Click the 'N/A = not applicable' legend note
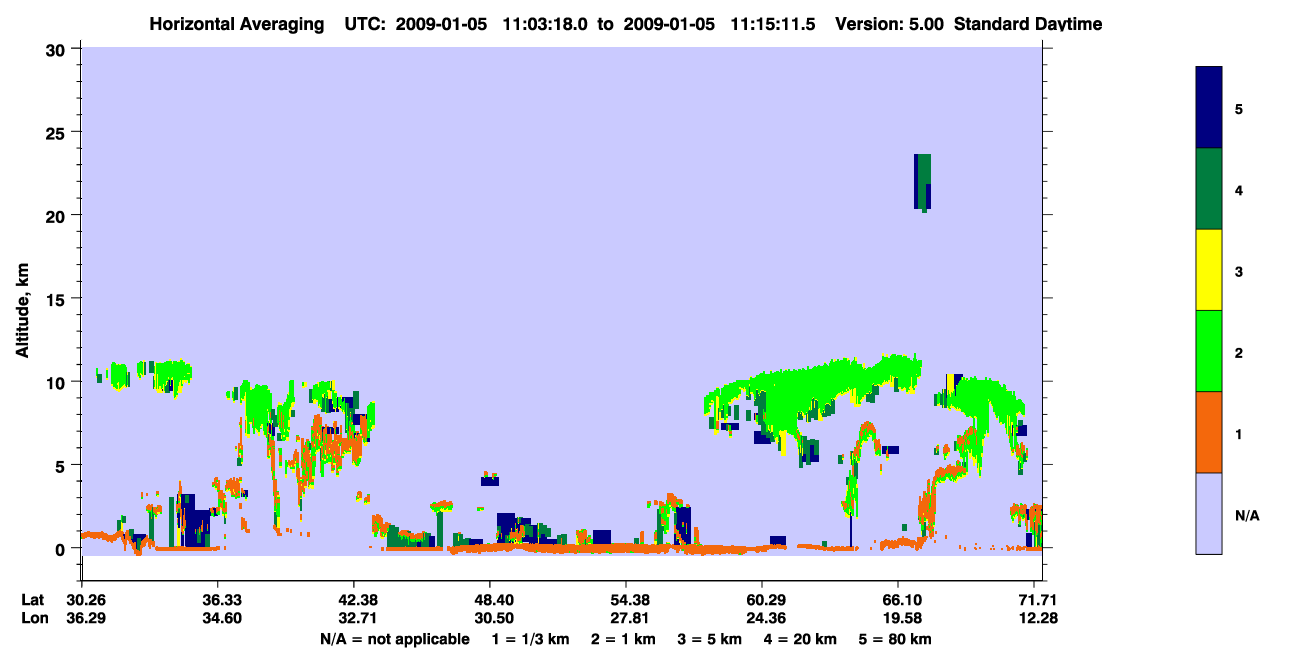Screen dimensions: 1300x667 pyautogui.click(x=394, y=639)
